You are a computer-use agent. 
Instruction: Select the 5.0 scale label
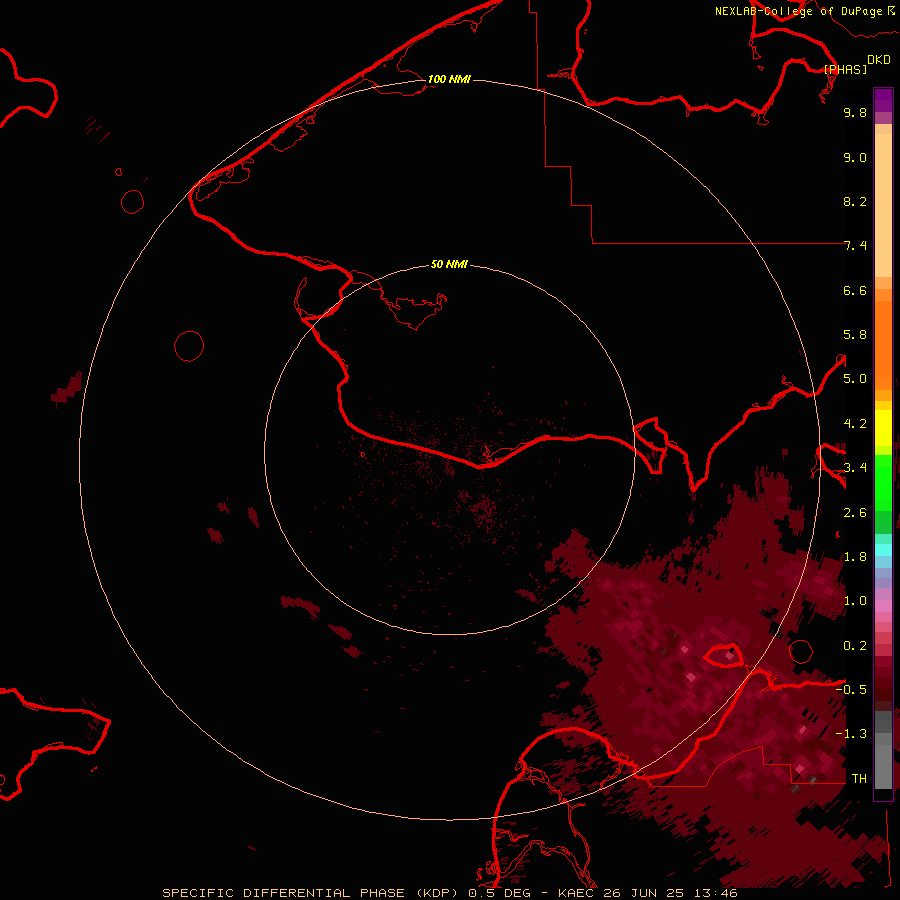tap(855, 379)
